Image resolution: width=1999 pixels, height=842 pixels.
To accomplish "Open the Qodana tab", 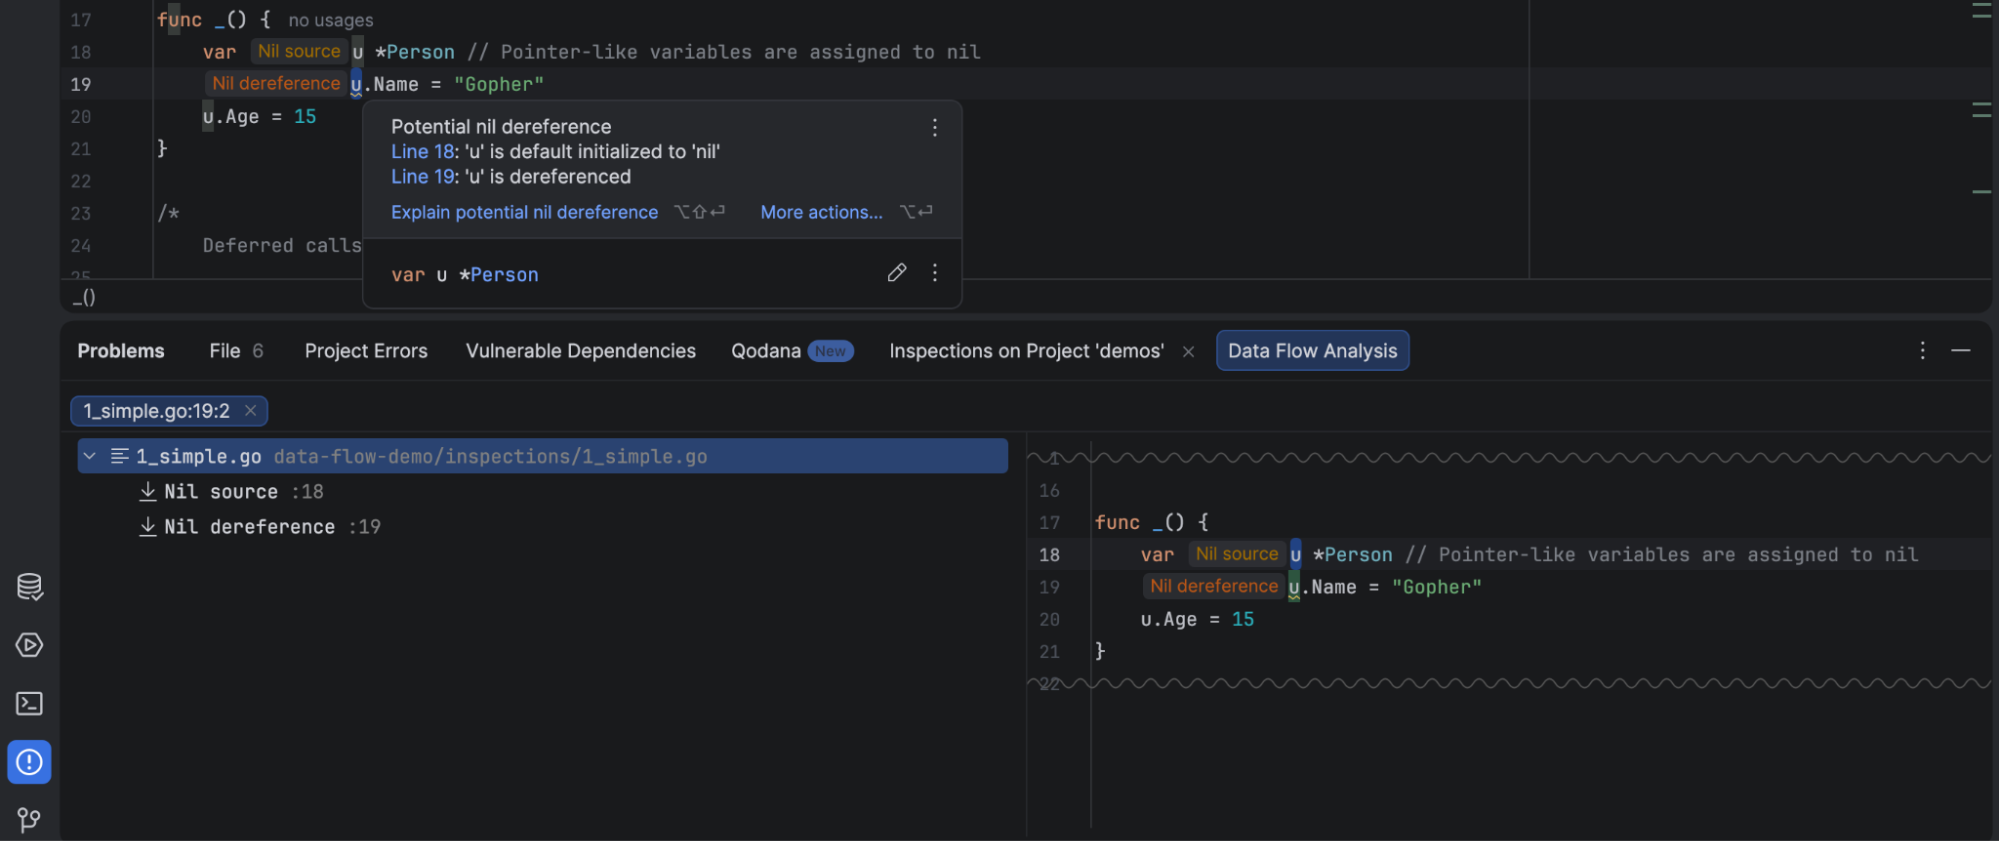I will 766,351.
